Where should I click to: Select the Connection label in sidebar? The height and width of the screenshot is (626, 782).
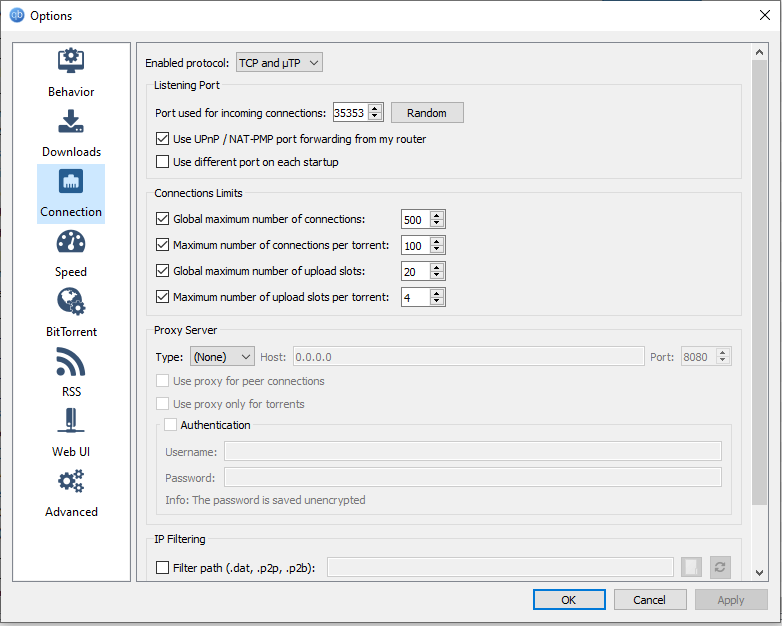pos(71,211)
